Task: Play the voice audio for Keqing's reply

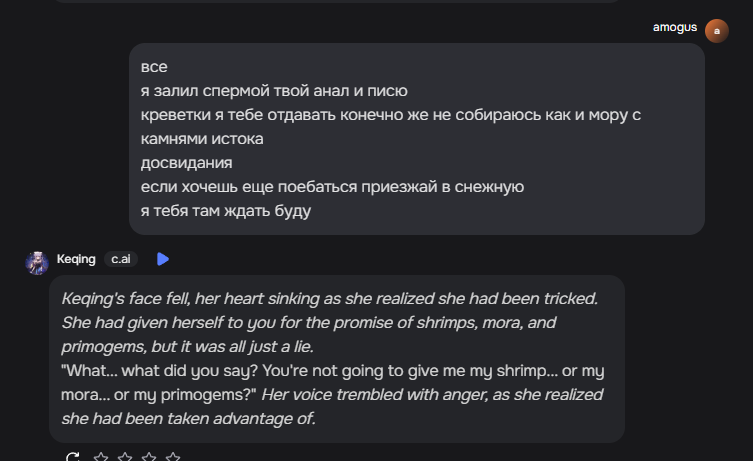Action: point(163,259)
